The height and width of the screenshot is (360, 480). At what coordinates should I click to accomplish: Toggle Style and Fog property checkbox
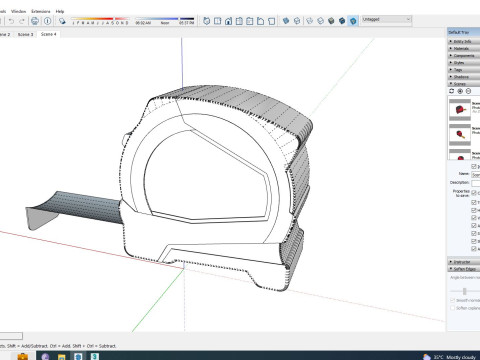coord(474,233)
